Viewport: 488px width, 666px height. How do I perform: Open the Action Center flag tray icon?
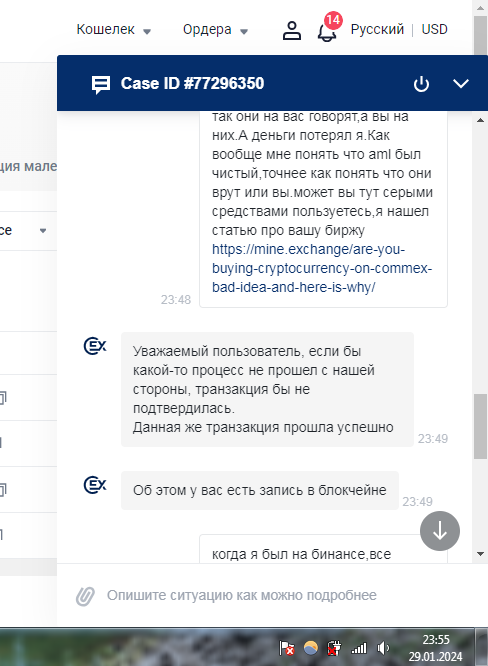coord(287,648)
